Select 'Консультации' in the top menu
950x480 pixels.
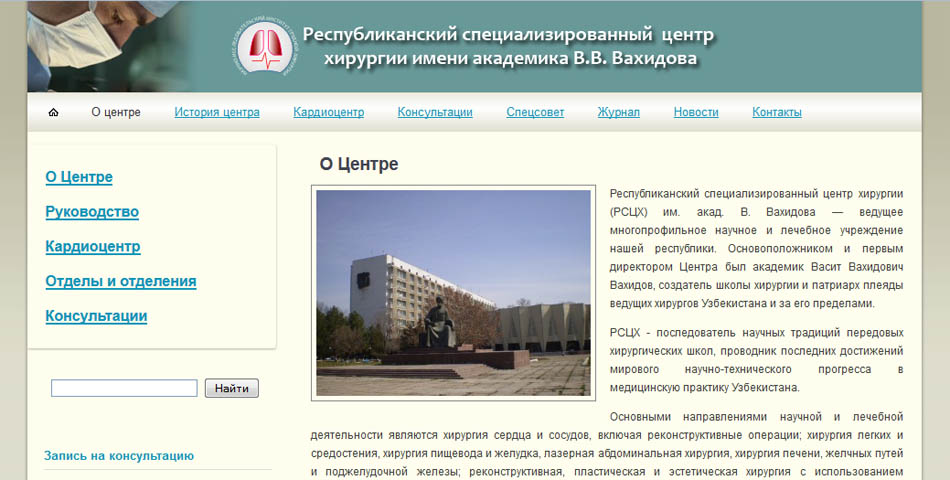[x=435, y=112]
